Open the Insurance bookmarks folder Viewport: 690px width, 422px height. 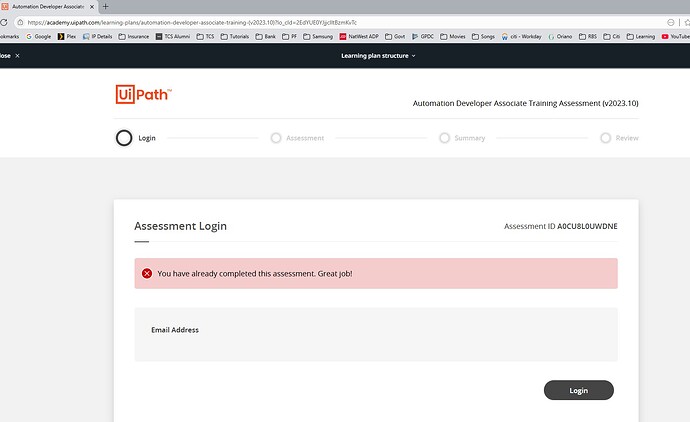point(134,37)
